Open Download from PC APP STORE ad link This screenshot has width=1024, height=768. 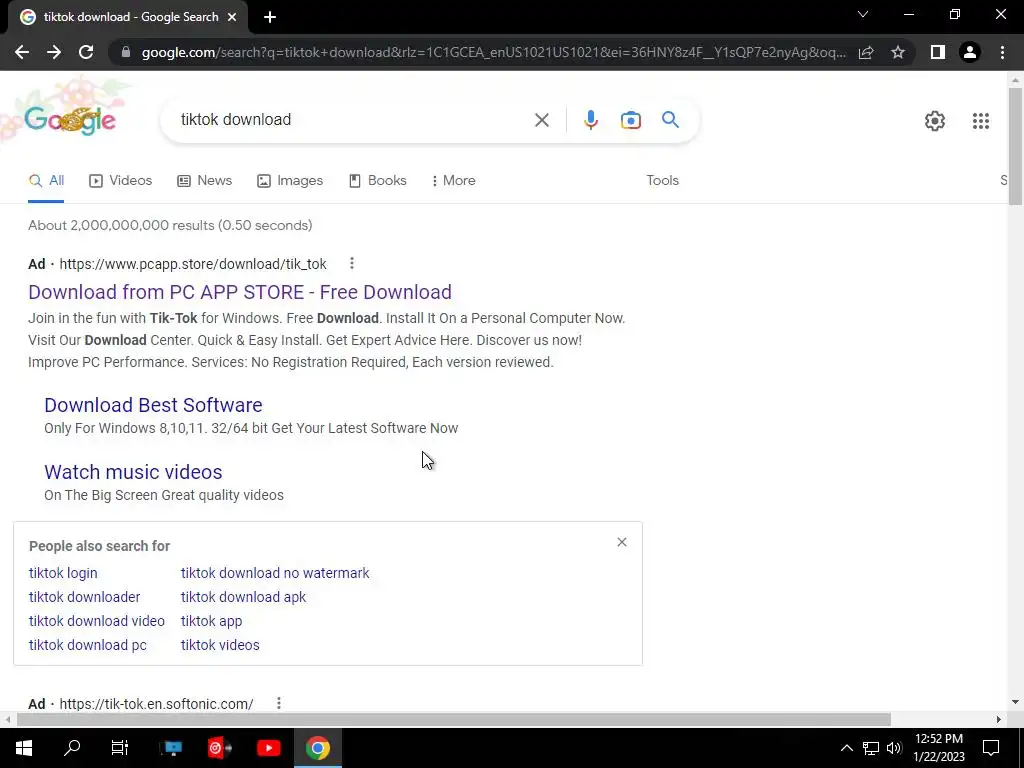240,292
